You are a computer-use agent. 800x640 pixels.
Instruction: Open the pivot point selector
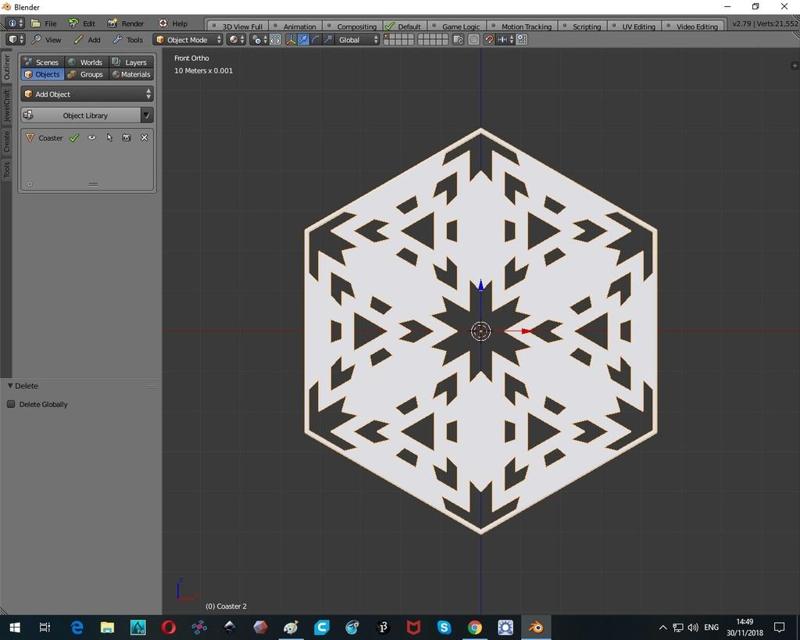coord(259,39)
